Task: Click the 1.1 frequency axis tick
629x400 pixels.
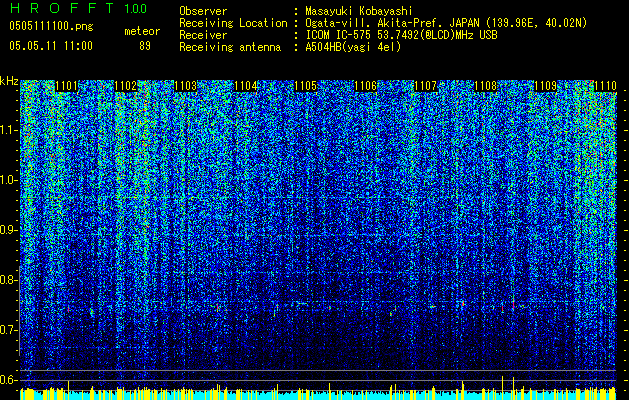Action: click(8, 130)
